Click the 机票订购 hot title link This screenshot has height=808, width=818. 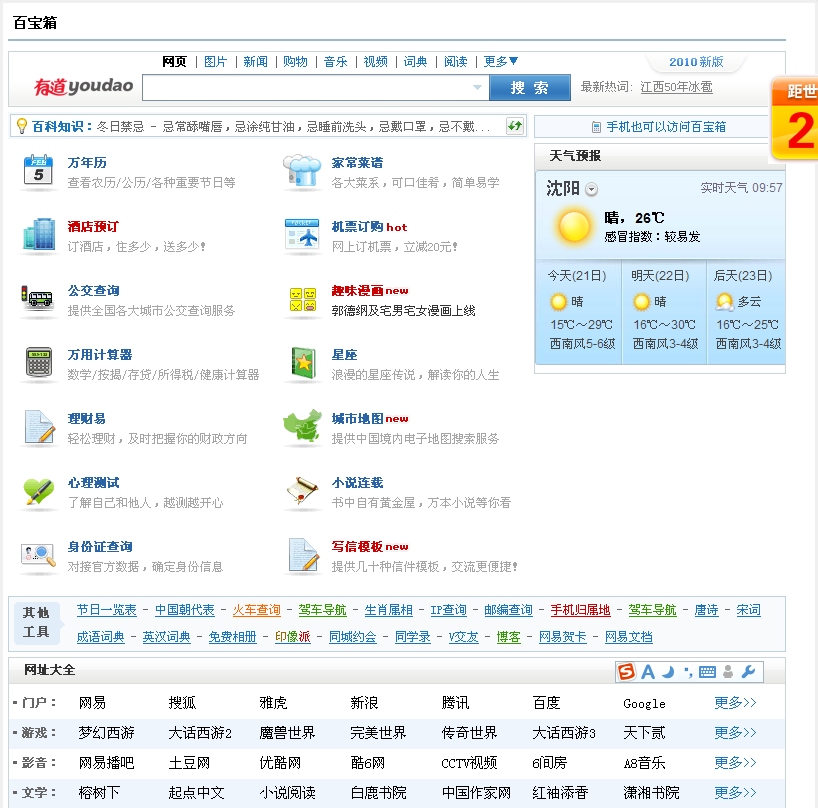(x=369, y=227)
